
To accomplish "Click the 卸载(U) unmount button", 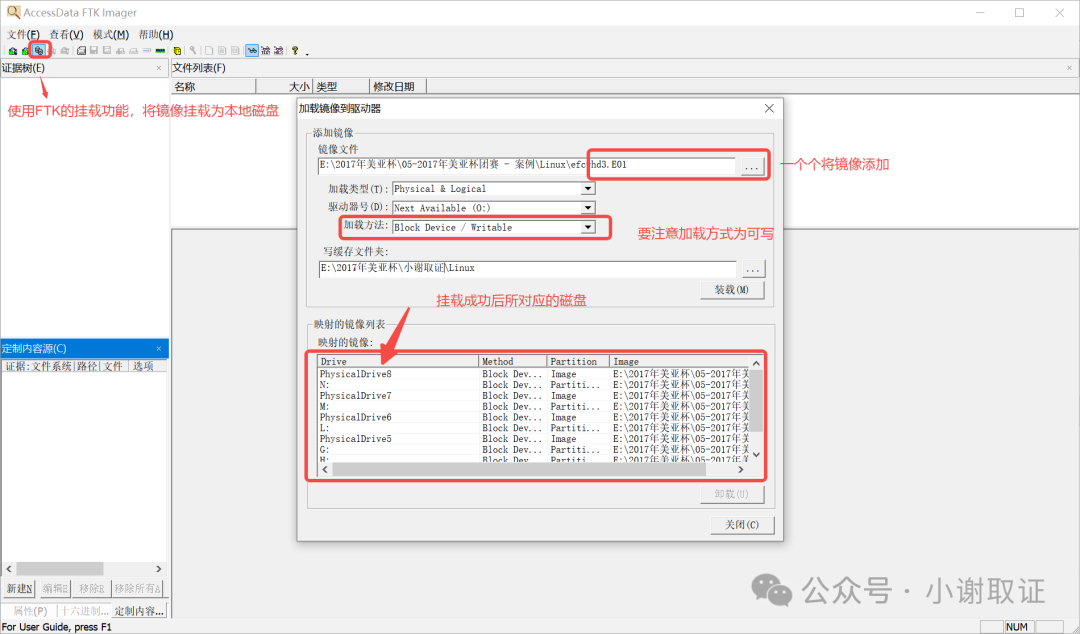I will [732, 494].
